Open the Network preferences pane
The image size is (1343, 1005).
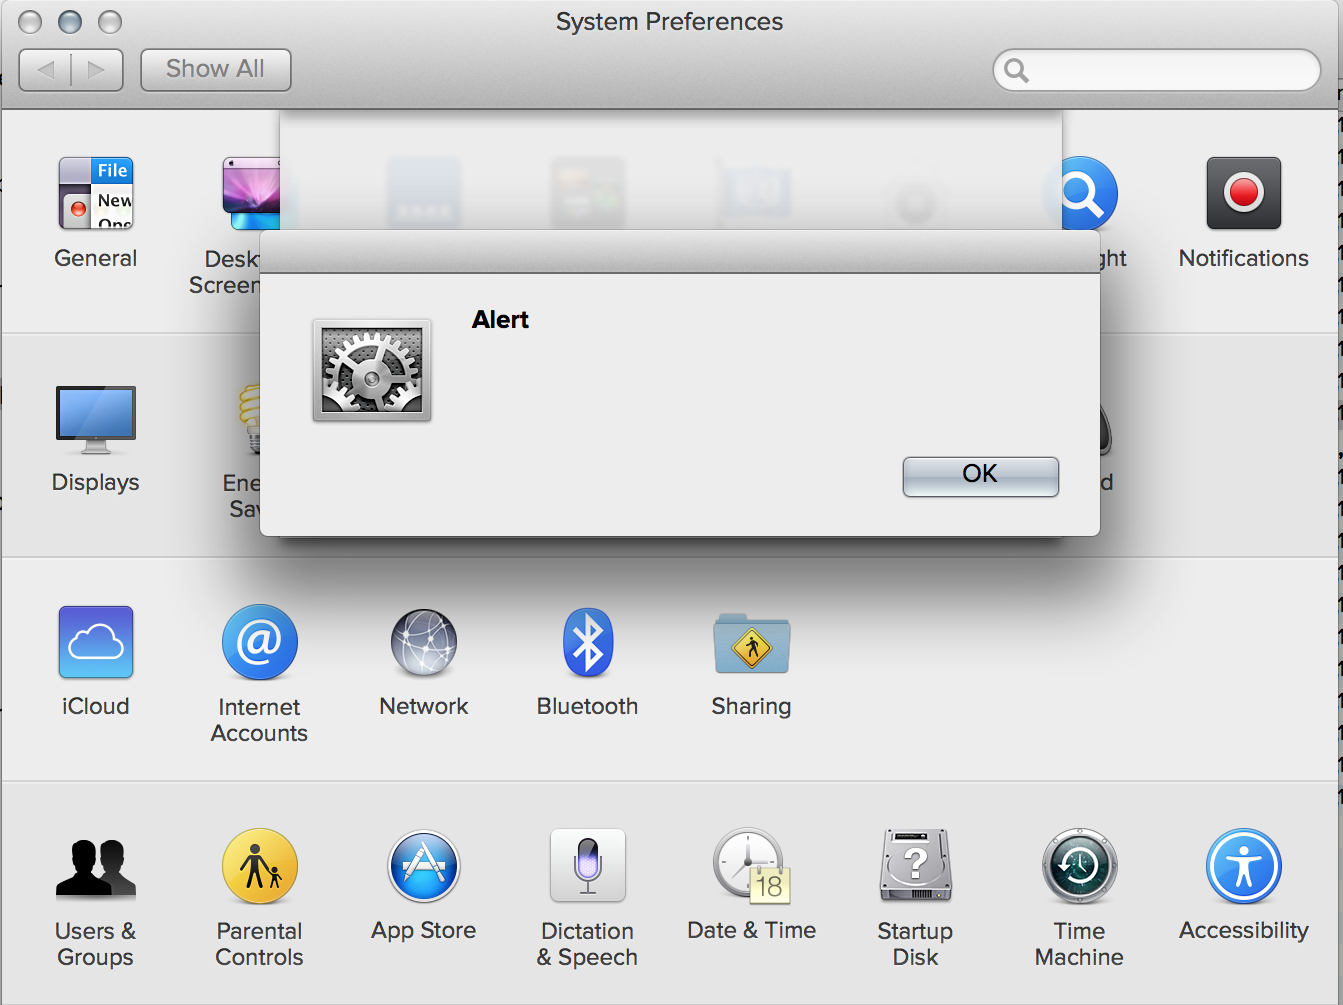click(424, 642)
